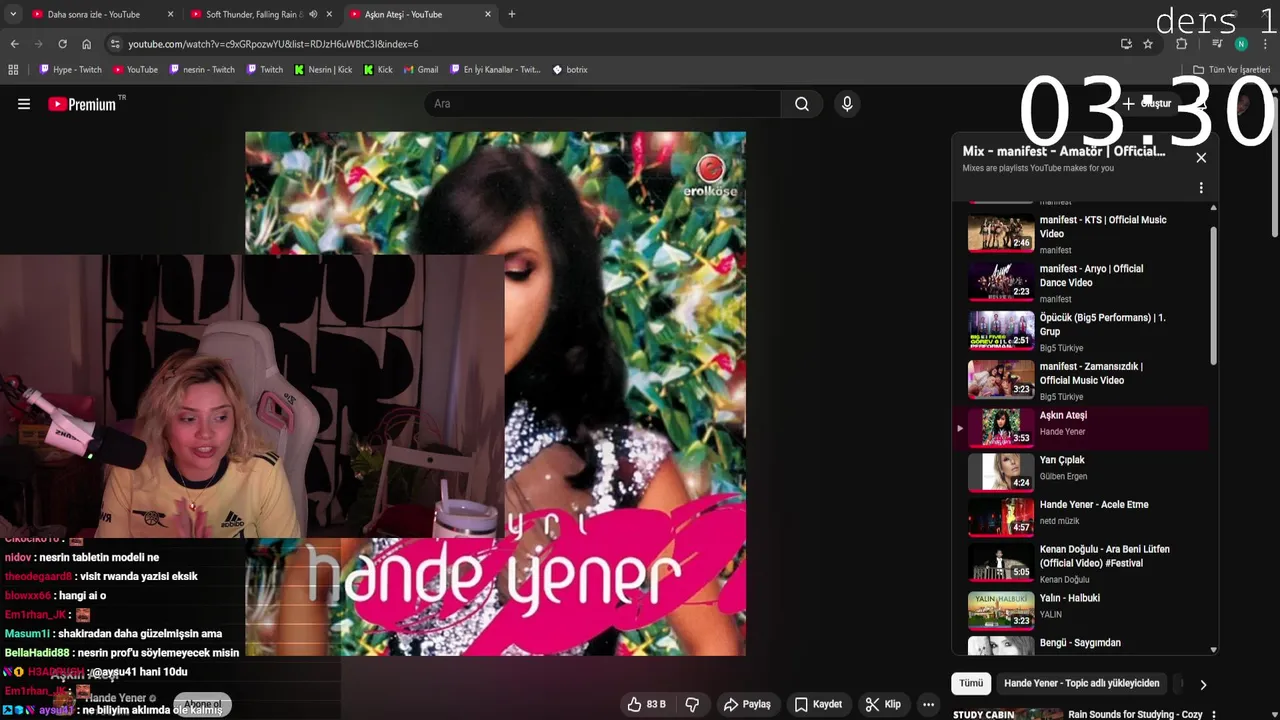
Task: Bookmark this page with the star icon
Action: click(x=1148, y=44)
